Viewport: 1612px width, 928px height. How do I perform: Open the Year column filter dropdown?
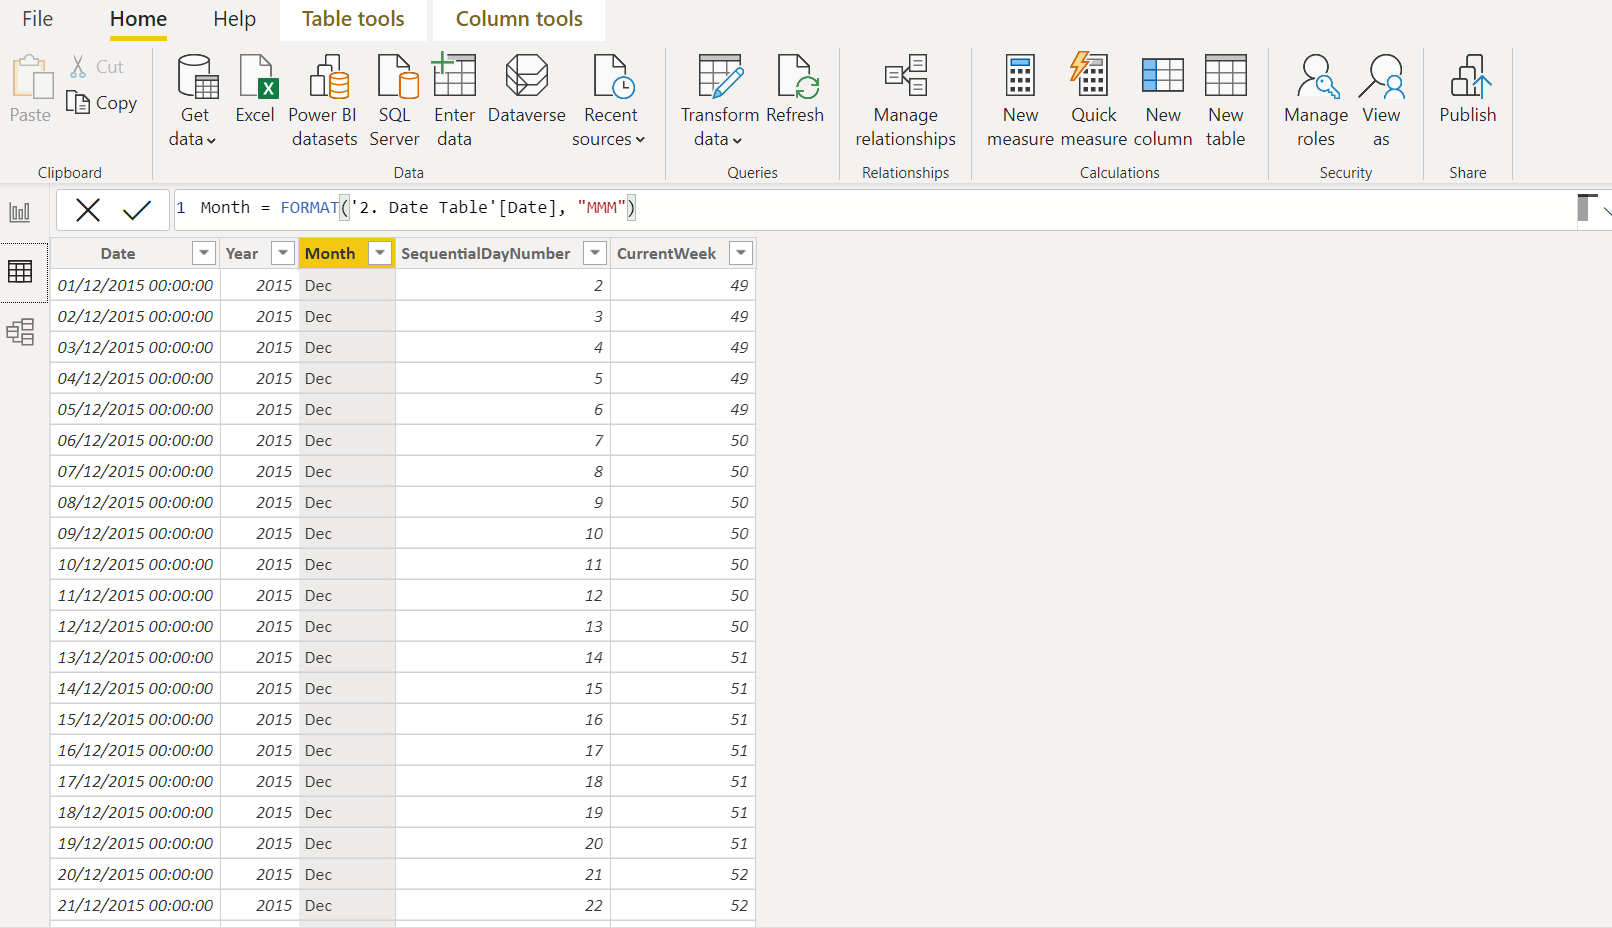(x=283, y=253)
